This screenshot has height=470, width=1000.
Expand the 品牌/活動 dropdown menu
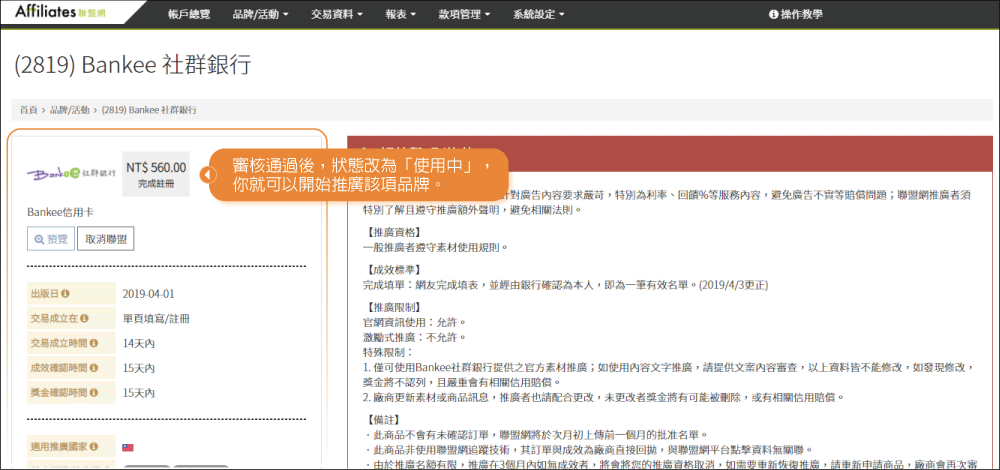pos(261,13)
